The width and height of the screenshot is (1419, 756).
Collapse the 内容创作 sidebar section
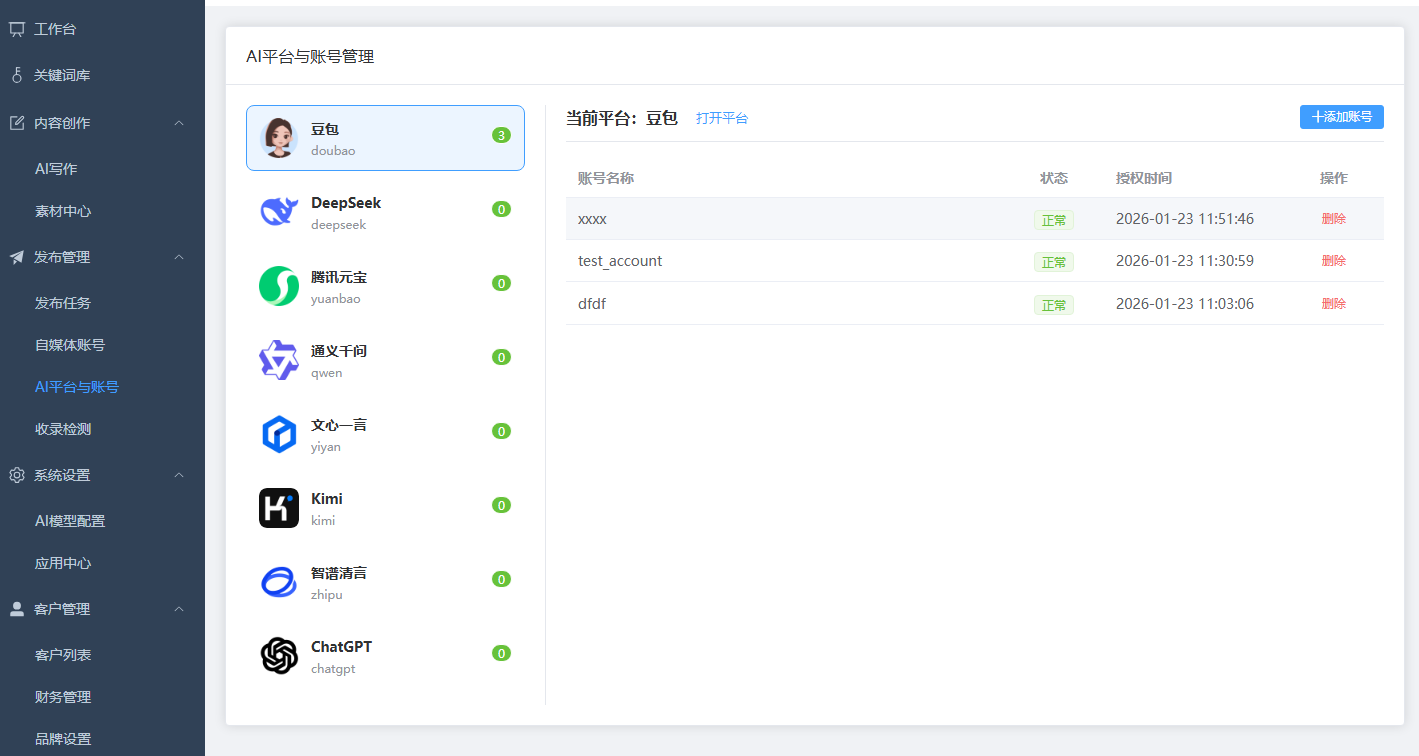click(179, 123)
